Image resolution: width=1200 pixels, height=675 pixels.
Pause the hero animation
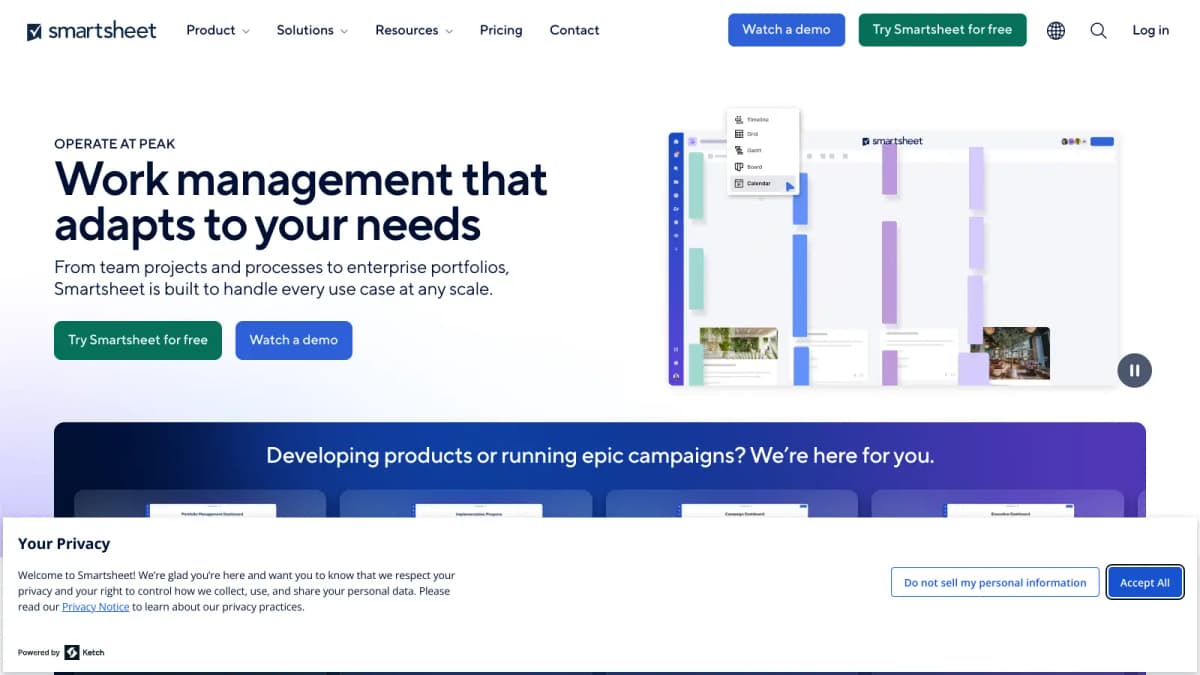1134,370
